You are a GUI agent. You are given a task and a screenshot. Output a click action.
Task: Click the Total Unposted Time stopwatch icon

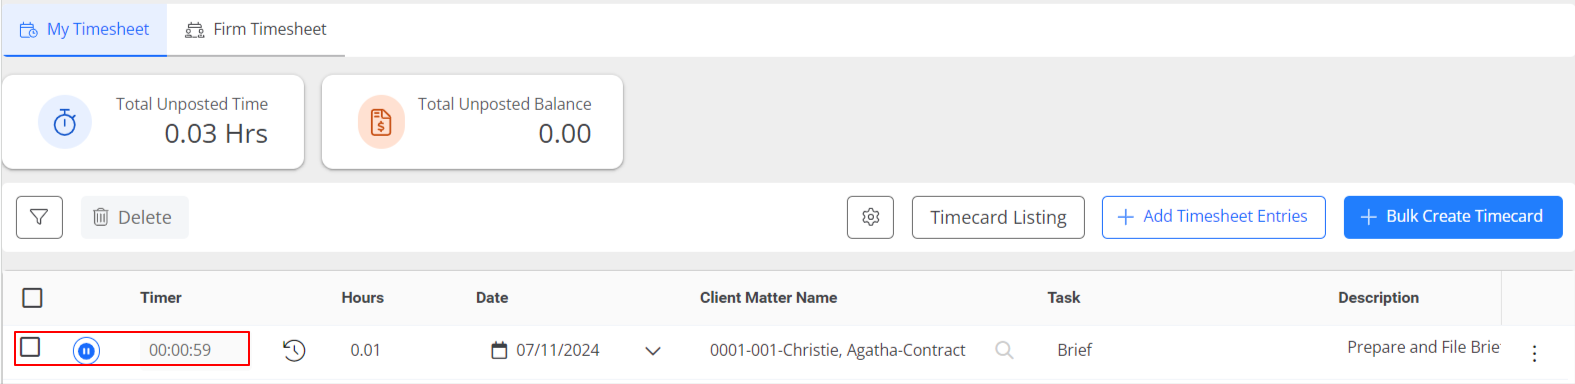[x=65, y=122]
